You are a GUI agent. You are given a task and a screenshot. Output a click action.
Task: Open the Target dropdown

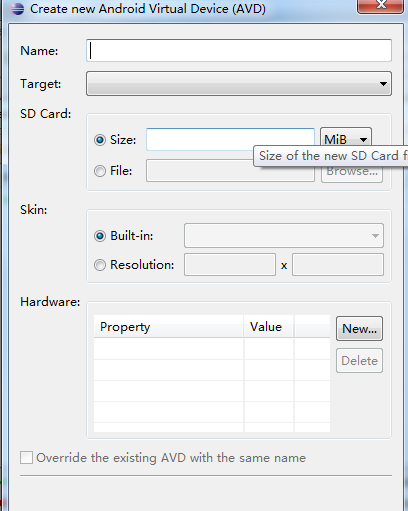coord(239,83)
